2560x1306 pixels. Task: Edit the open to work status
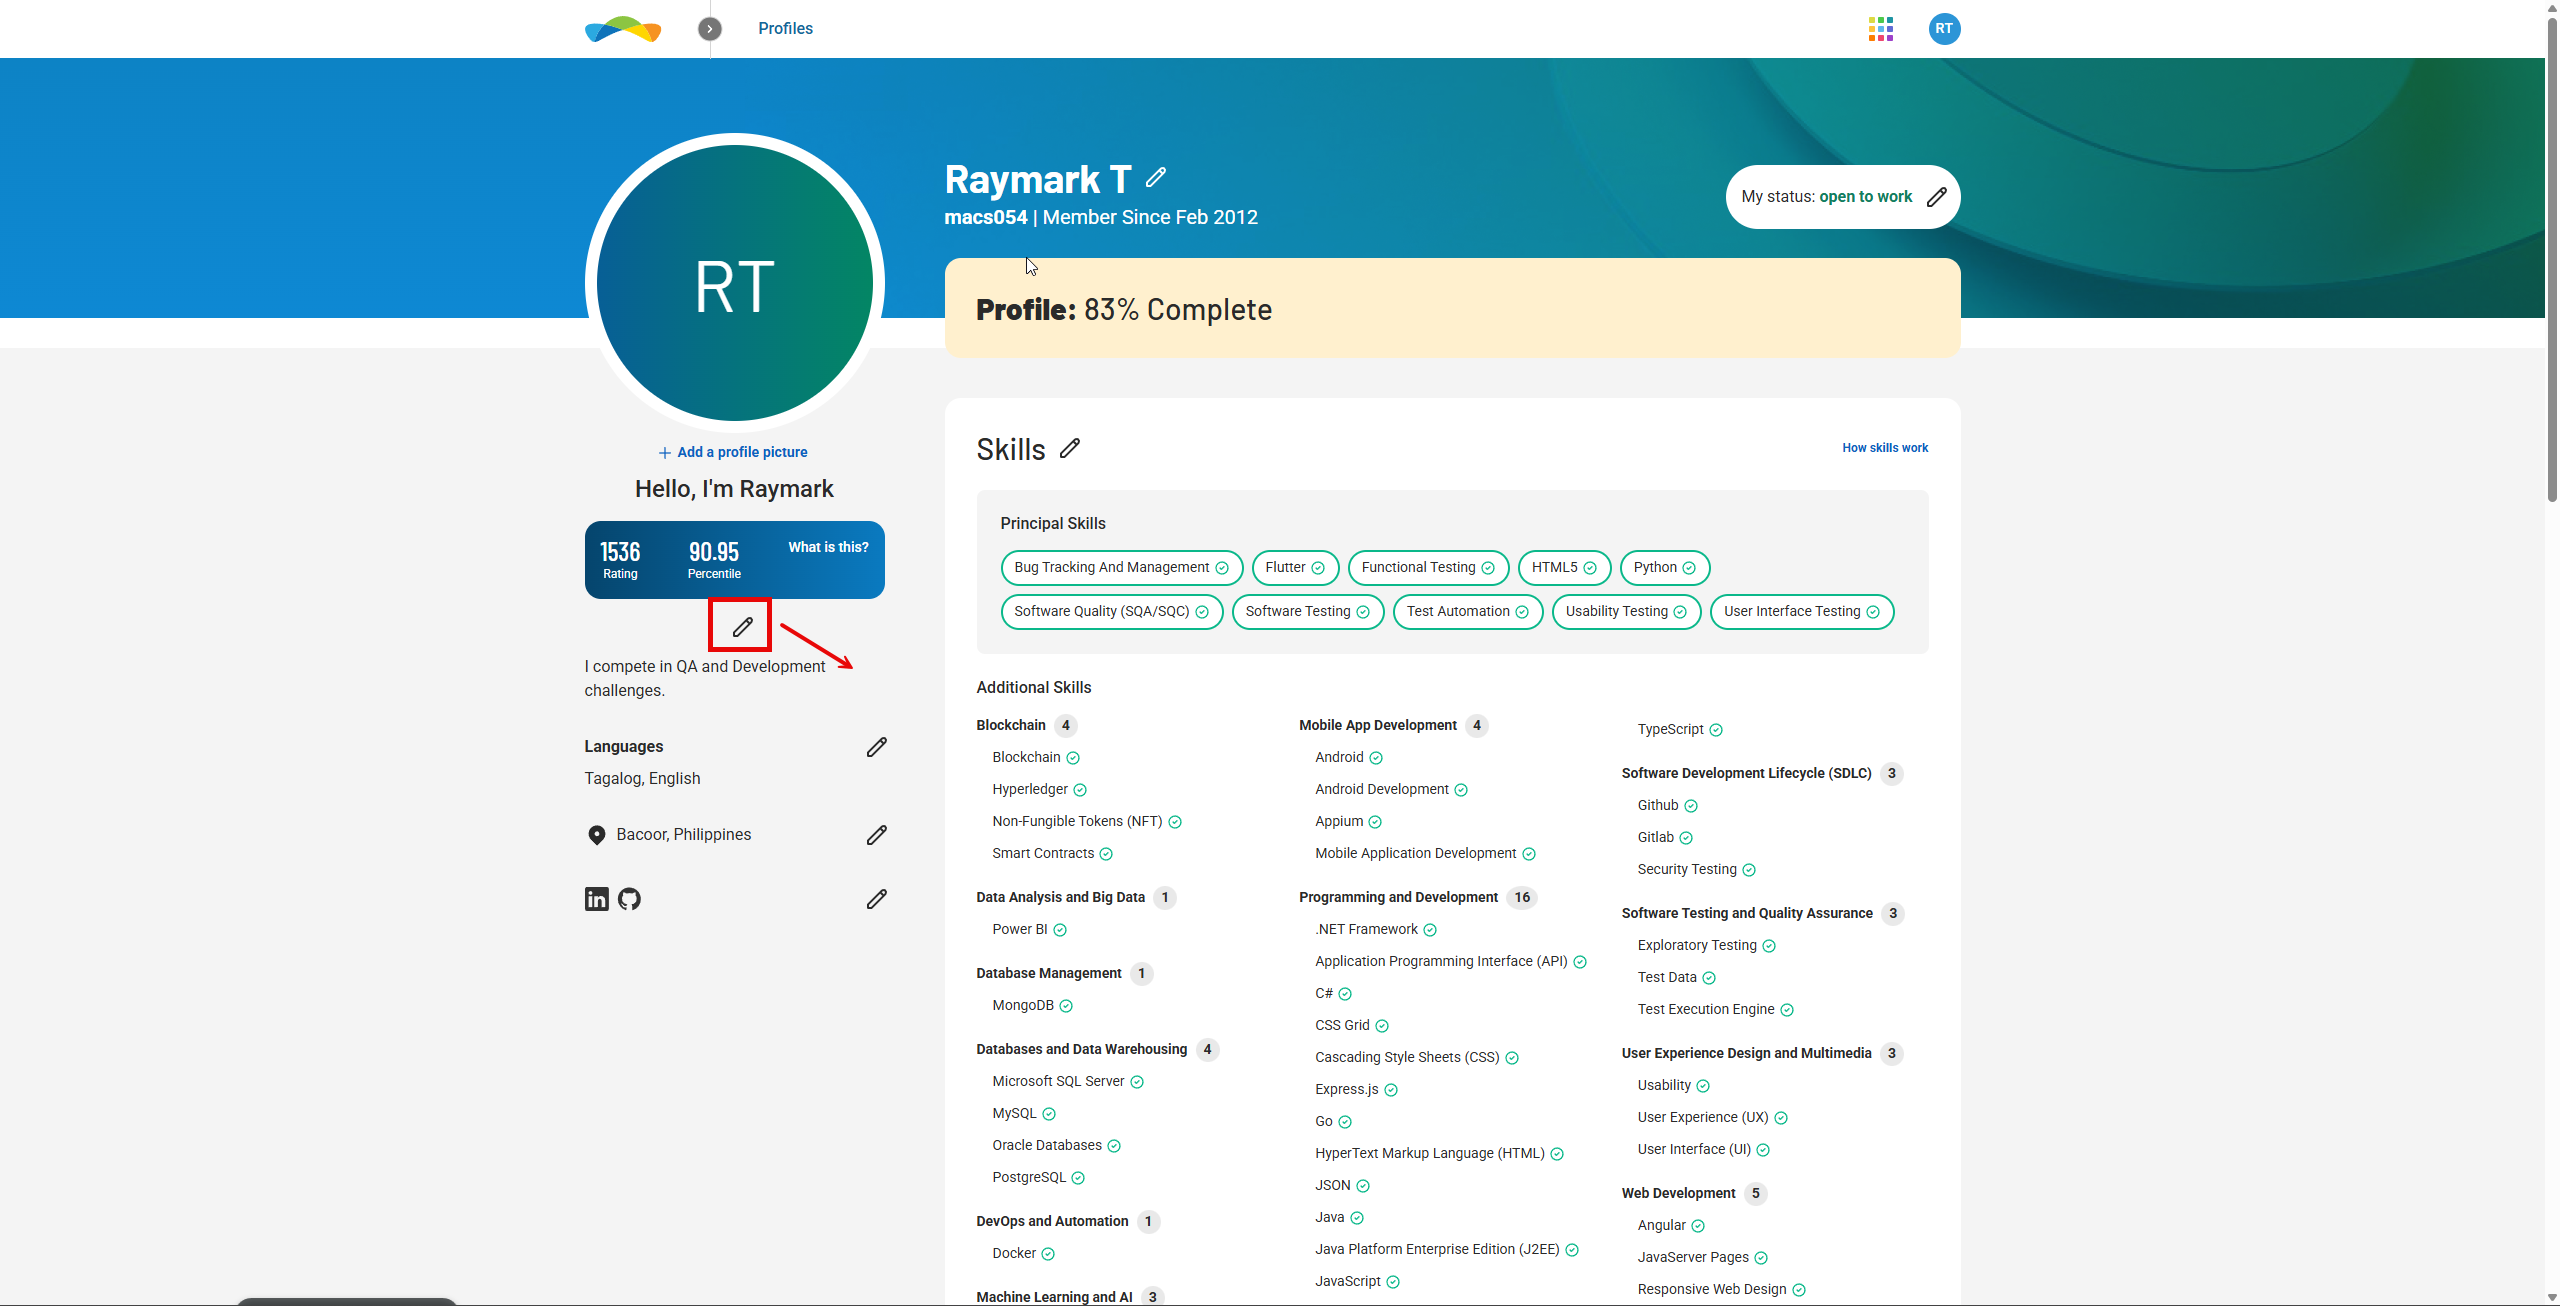1936,197
